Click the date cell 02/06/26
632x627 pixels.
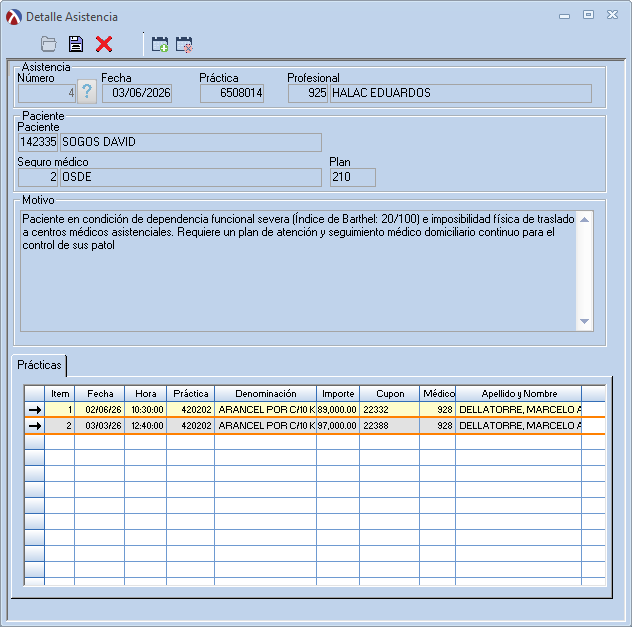100,410
